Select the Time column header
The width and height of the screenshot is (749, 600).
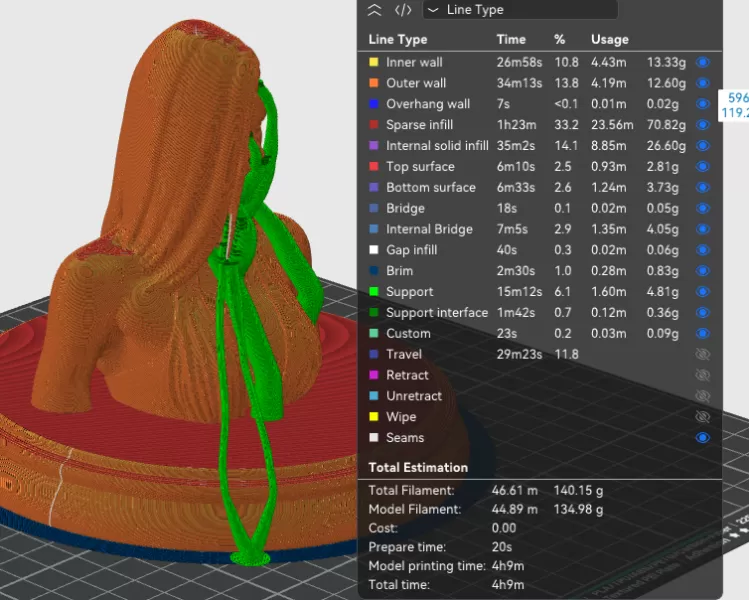(511, 39)
